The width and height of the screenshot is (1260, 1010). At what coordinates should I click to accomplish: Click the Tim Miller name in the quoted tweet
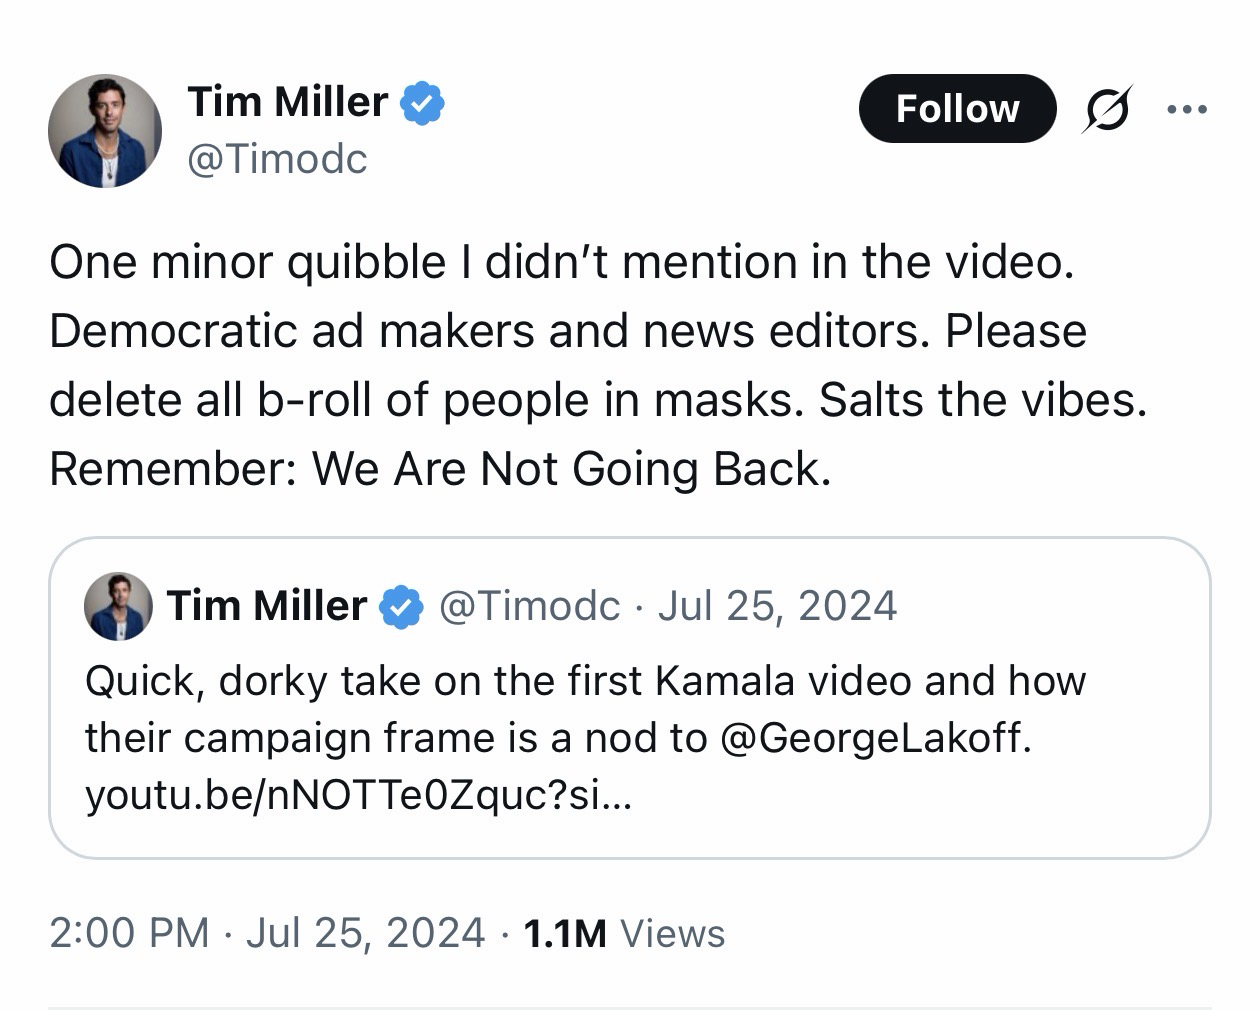(x=266, y=606)
